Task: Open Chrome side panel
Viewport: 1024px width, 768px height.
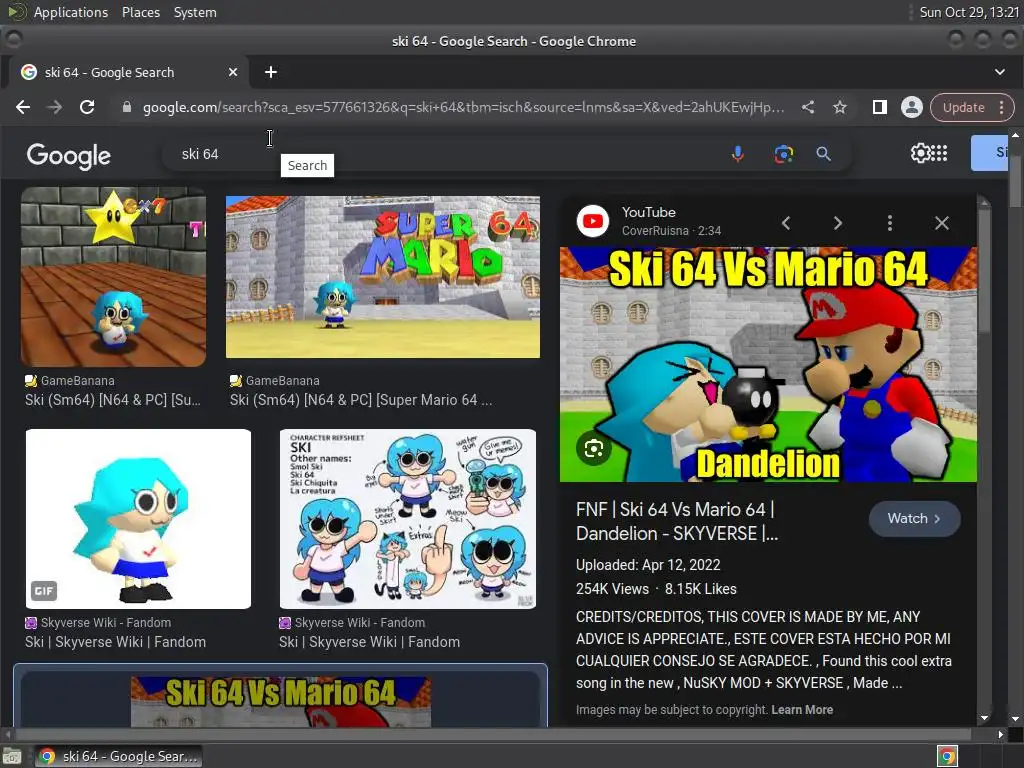Action: tap(880, 107)
